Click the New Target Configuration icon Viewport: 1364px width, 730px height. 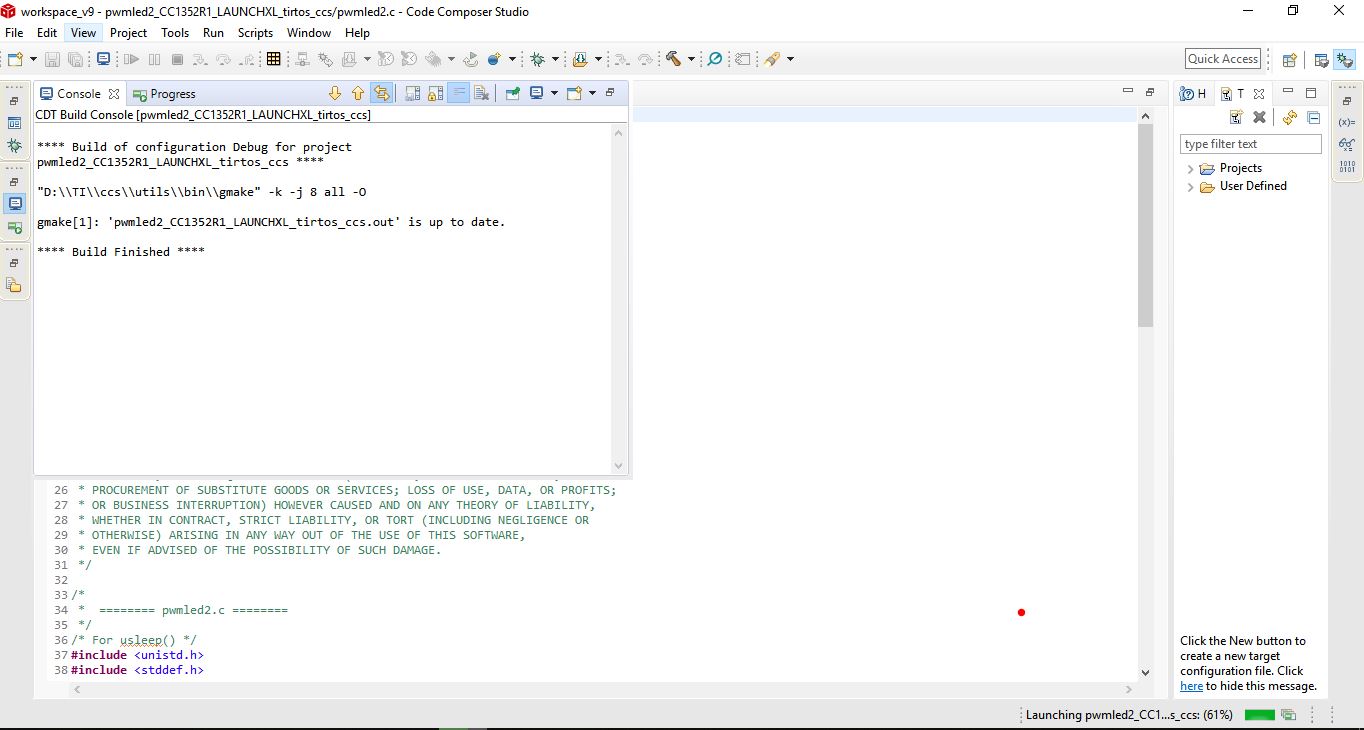(x=1237, y=117)
